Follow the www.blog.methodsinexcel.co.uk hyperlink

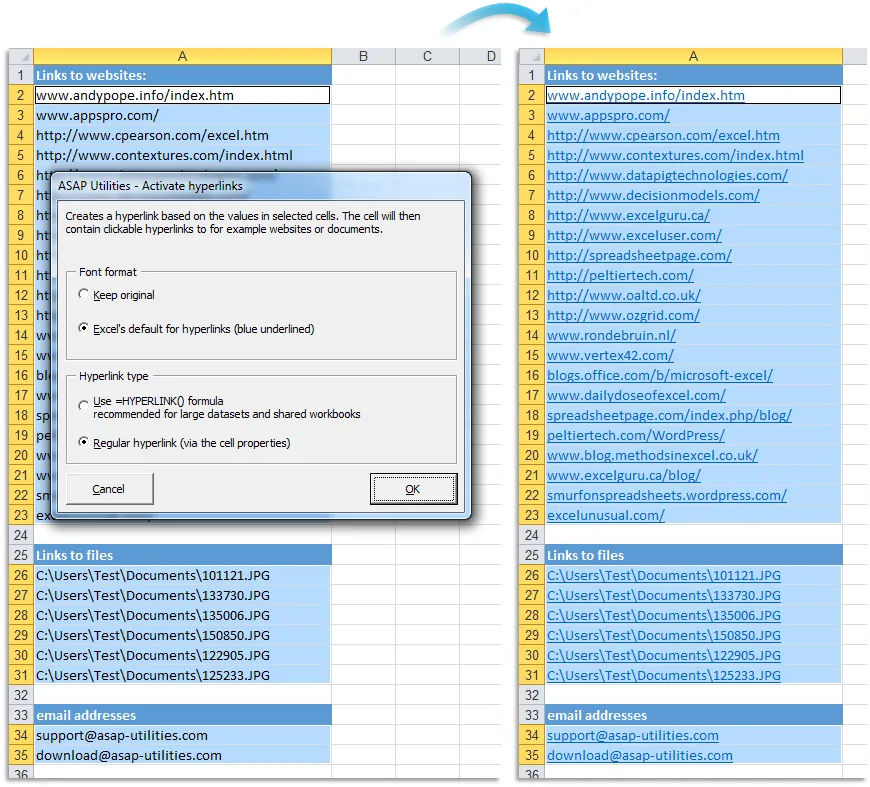(652, 455)
